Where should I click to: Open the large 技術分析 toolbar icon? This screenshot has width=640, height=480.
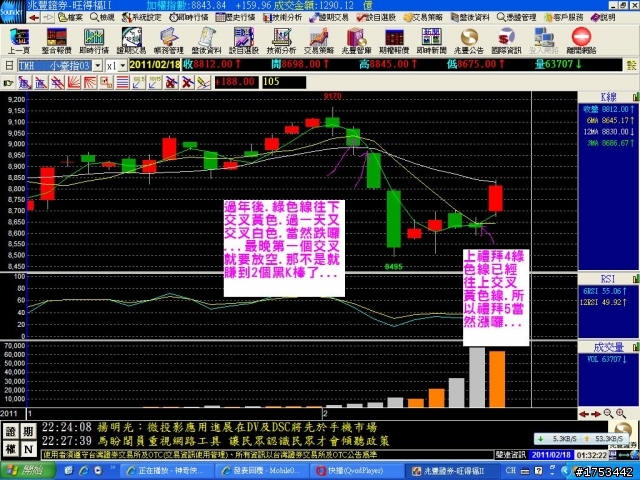click(x=281, y=41)
